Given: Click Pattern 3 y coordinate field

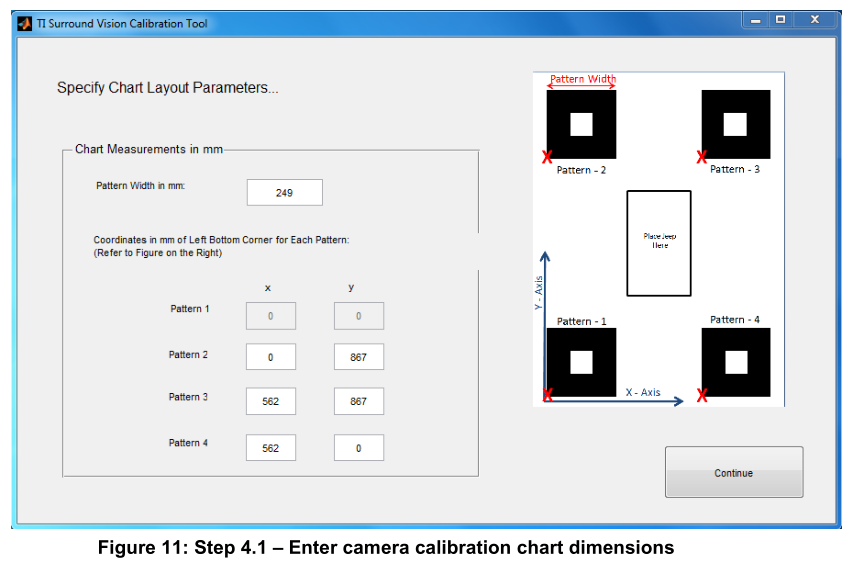Looking at the screenshot, I should (358, 401).
